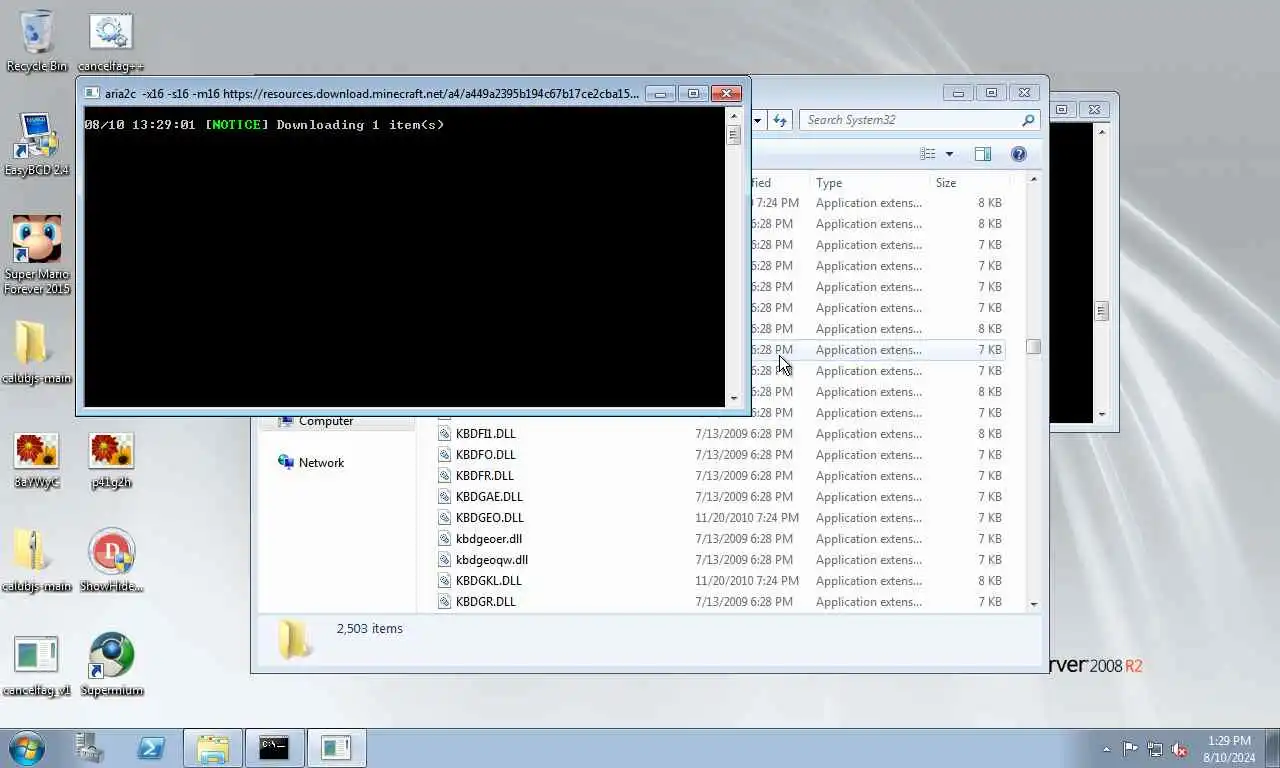Open address bar history dropdown in Explorer

pos(757,120)
